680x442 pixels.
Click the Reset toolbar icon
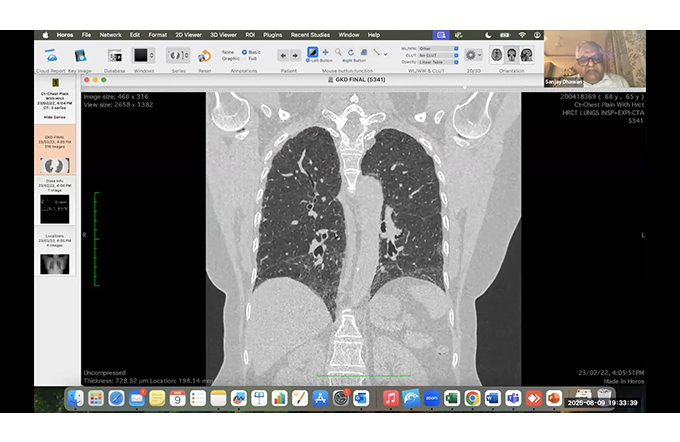(x=204, y=56)
